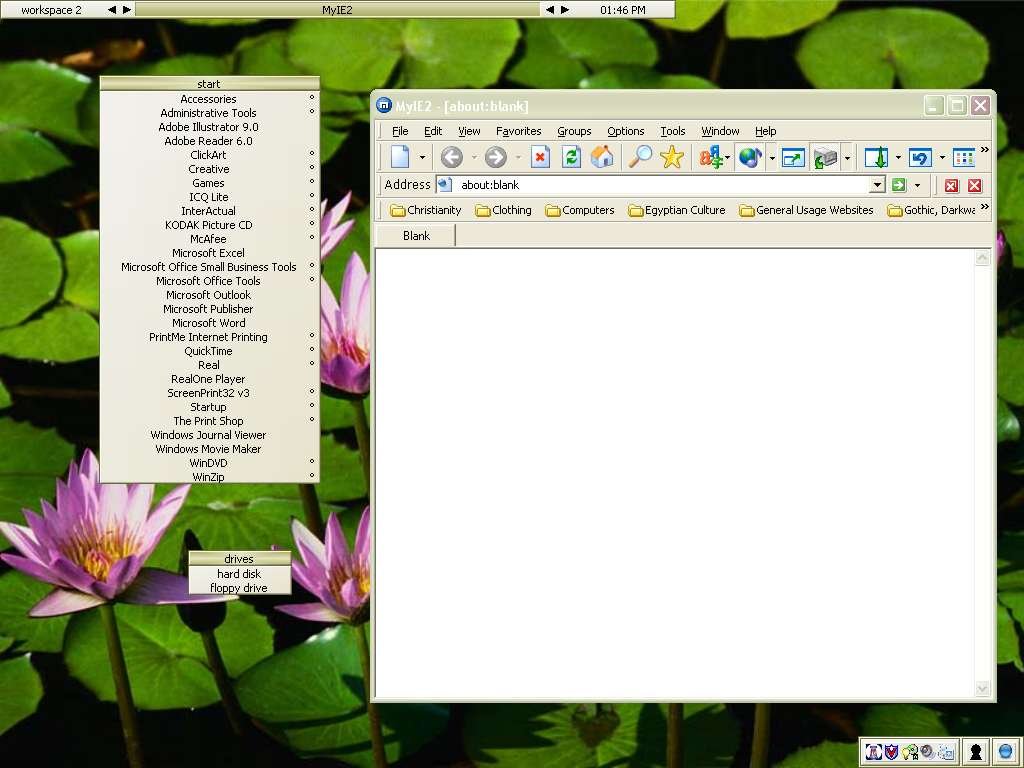Expand the address bar URL dropdown
This screenshot has height=768, width=1024.
(x=878, y=185)
